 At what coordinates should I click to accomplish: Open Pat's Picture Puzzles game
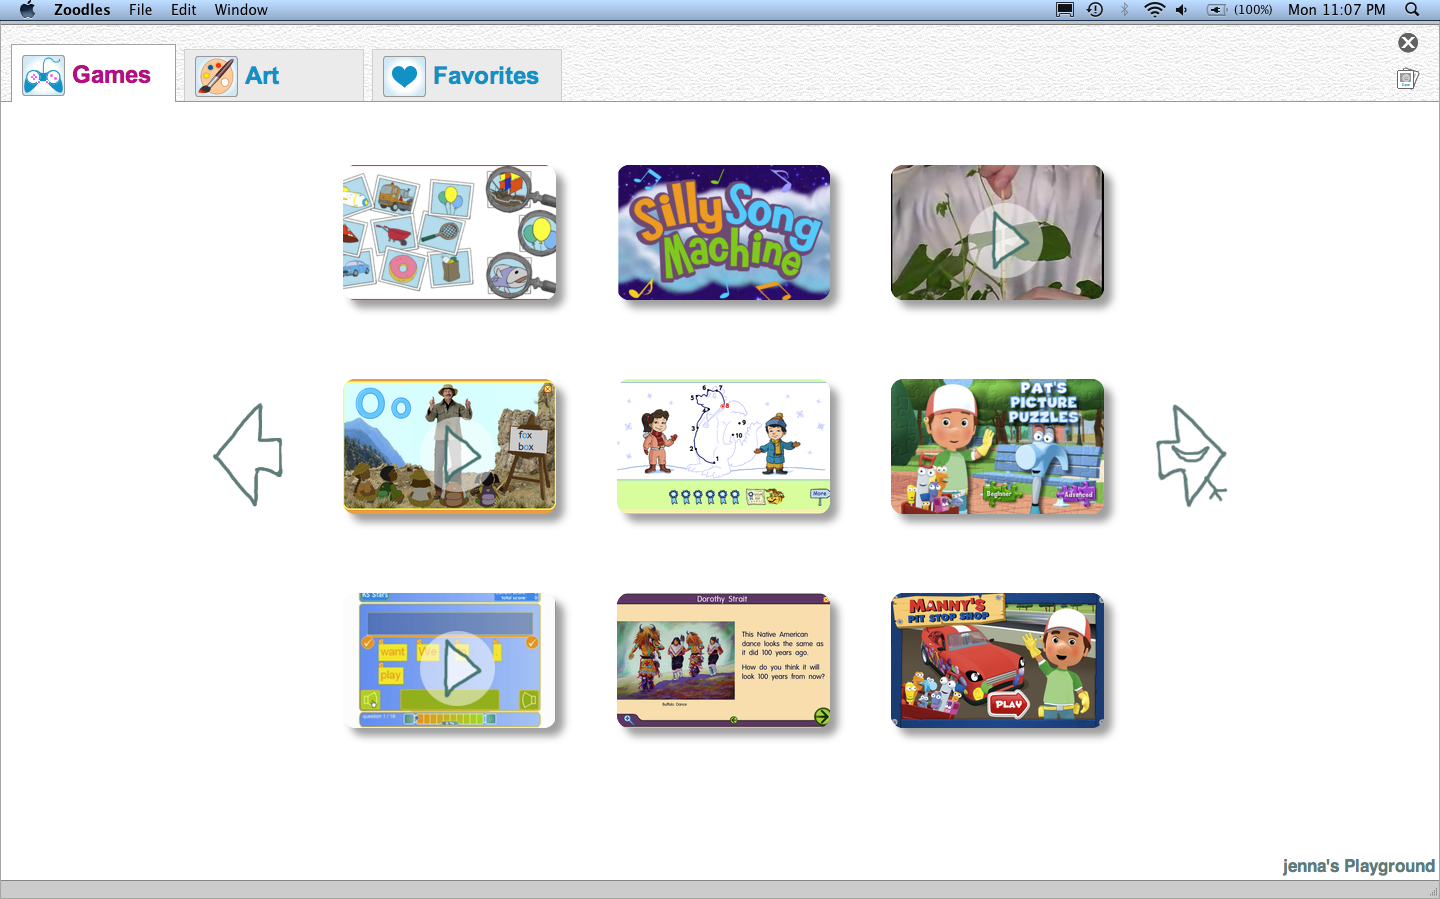click(998, 446)
